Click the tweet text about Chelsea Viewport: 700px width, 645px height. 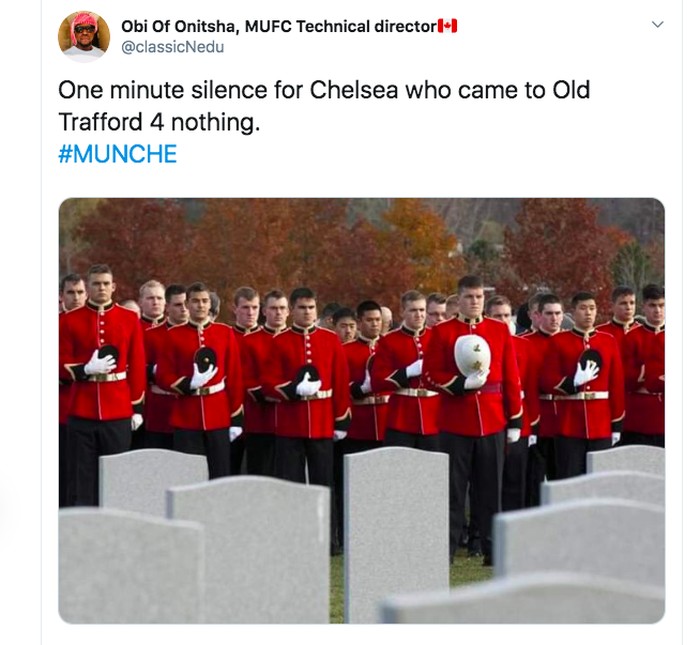[x=324, y=106]
